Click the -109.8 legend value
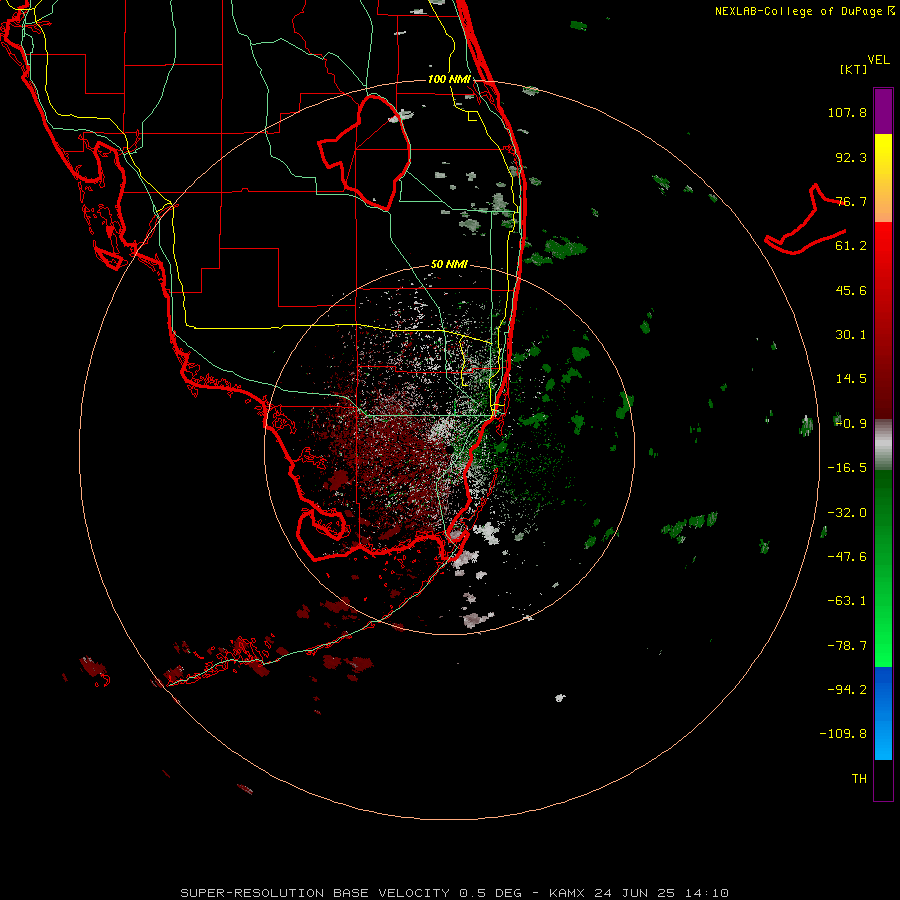 tap(843, 734)
